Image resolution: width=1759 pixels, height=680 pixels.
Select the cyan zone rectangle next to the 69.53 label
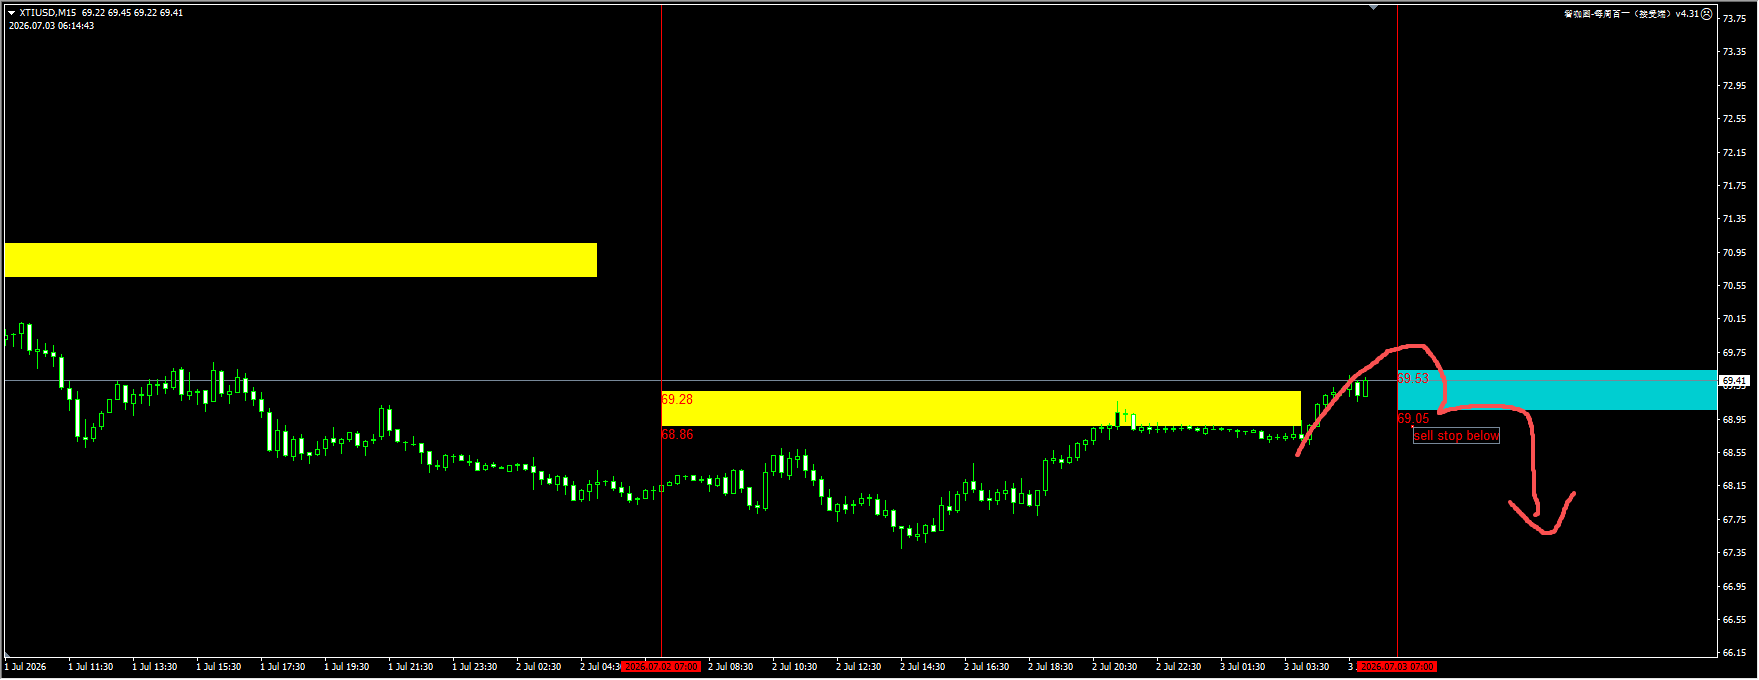coord(1557,390)
